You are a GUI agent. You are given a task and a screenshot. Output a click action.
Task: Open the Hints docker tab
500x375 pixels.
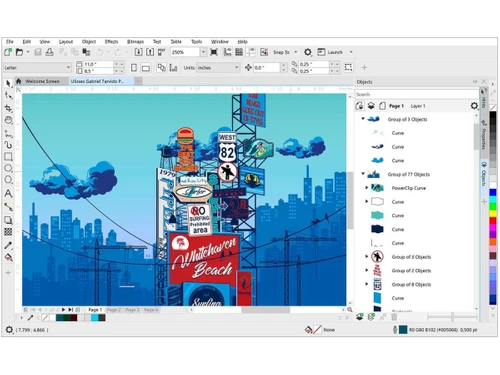pyautogui.click(x=484, y=99)
